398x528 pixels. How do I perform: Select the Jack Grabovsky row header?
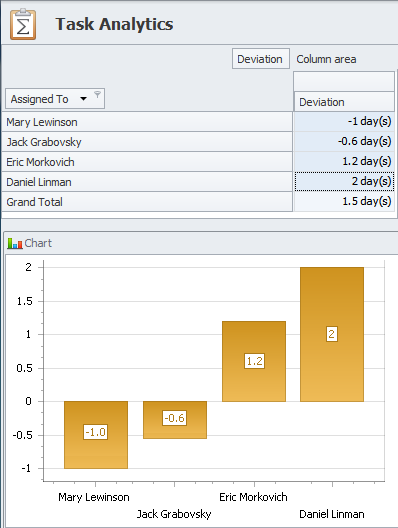pos(147,142)
